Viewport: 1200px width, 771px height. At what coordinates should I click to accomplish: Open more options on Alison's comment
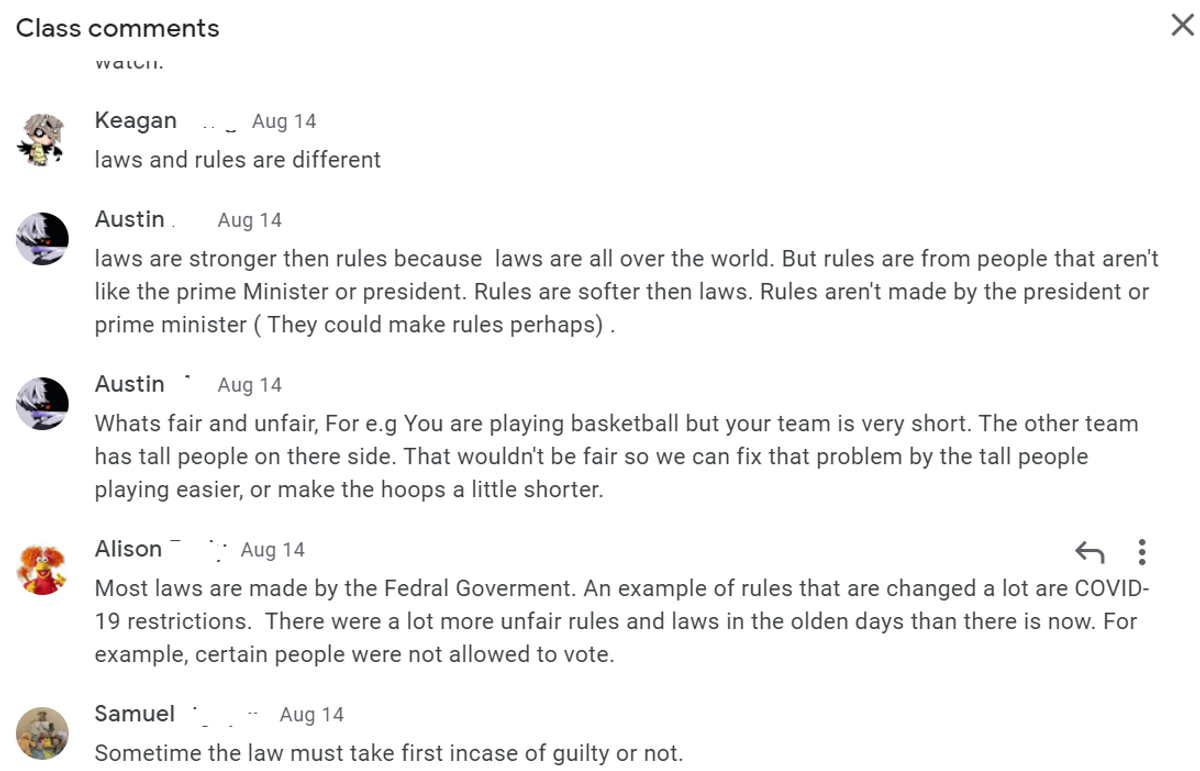click(x=1142, y=551)
